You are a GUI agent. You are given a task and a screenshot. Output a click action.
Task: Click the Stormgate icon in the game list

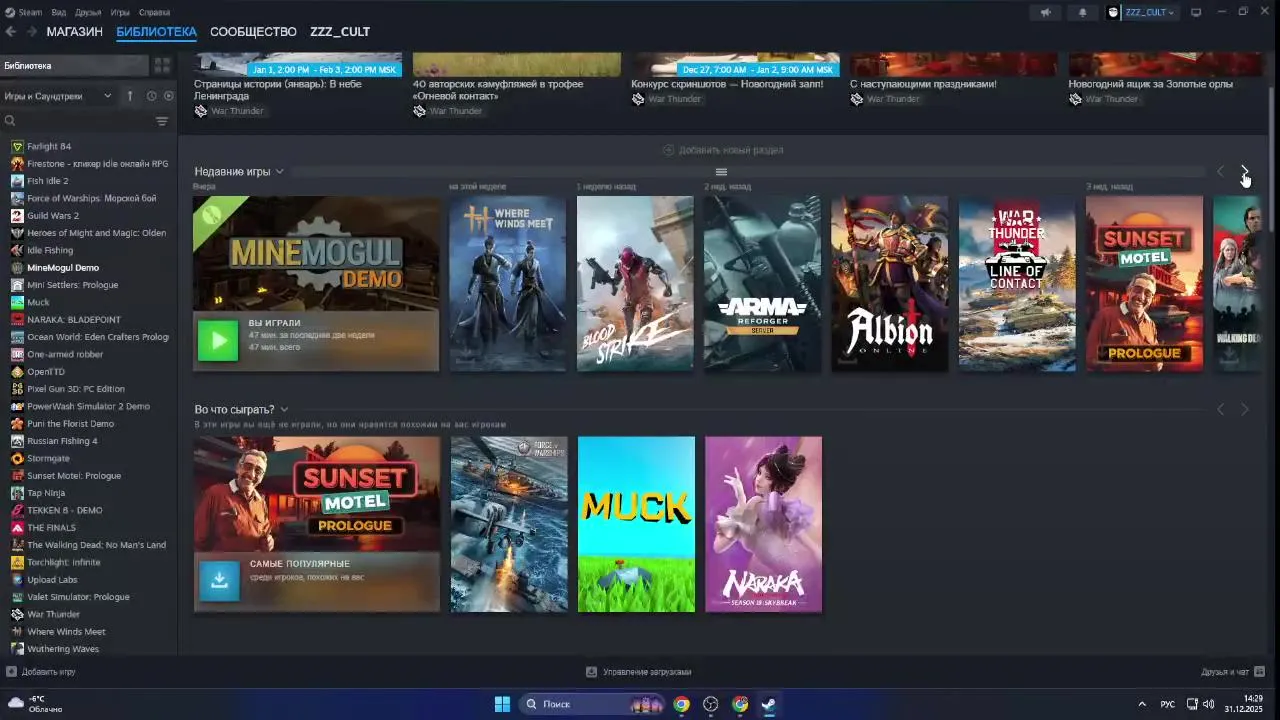(17, 458)
